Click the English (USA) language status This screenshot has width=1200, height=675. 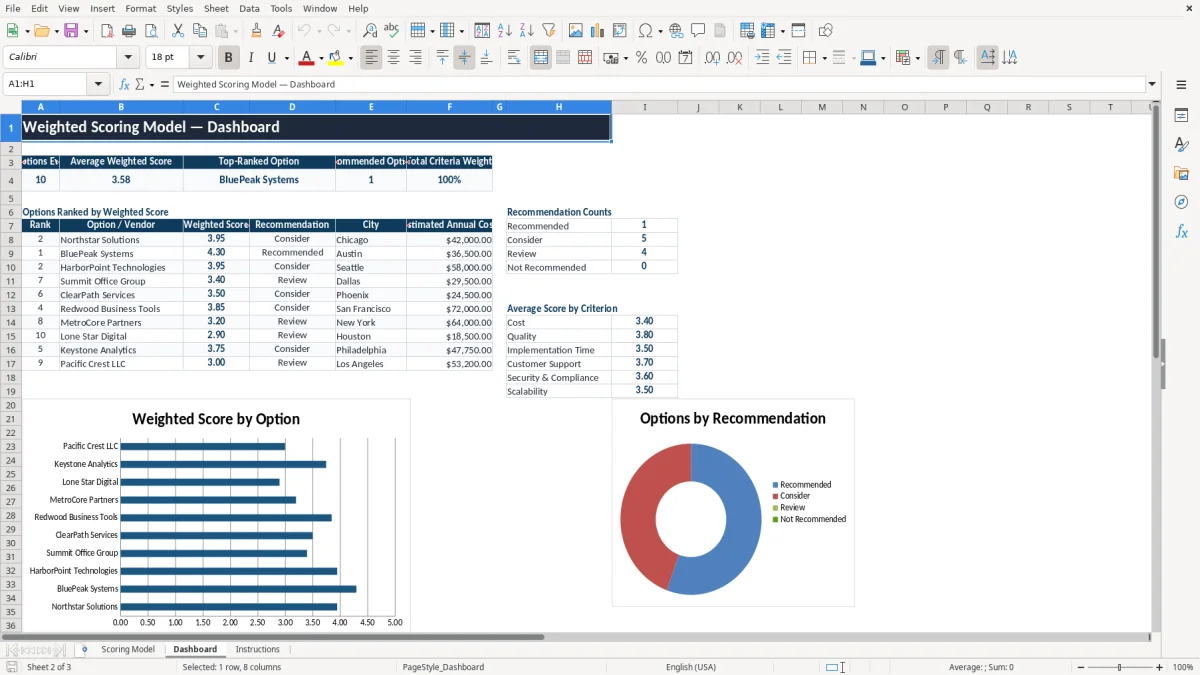691,667
